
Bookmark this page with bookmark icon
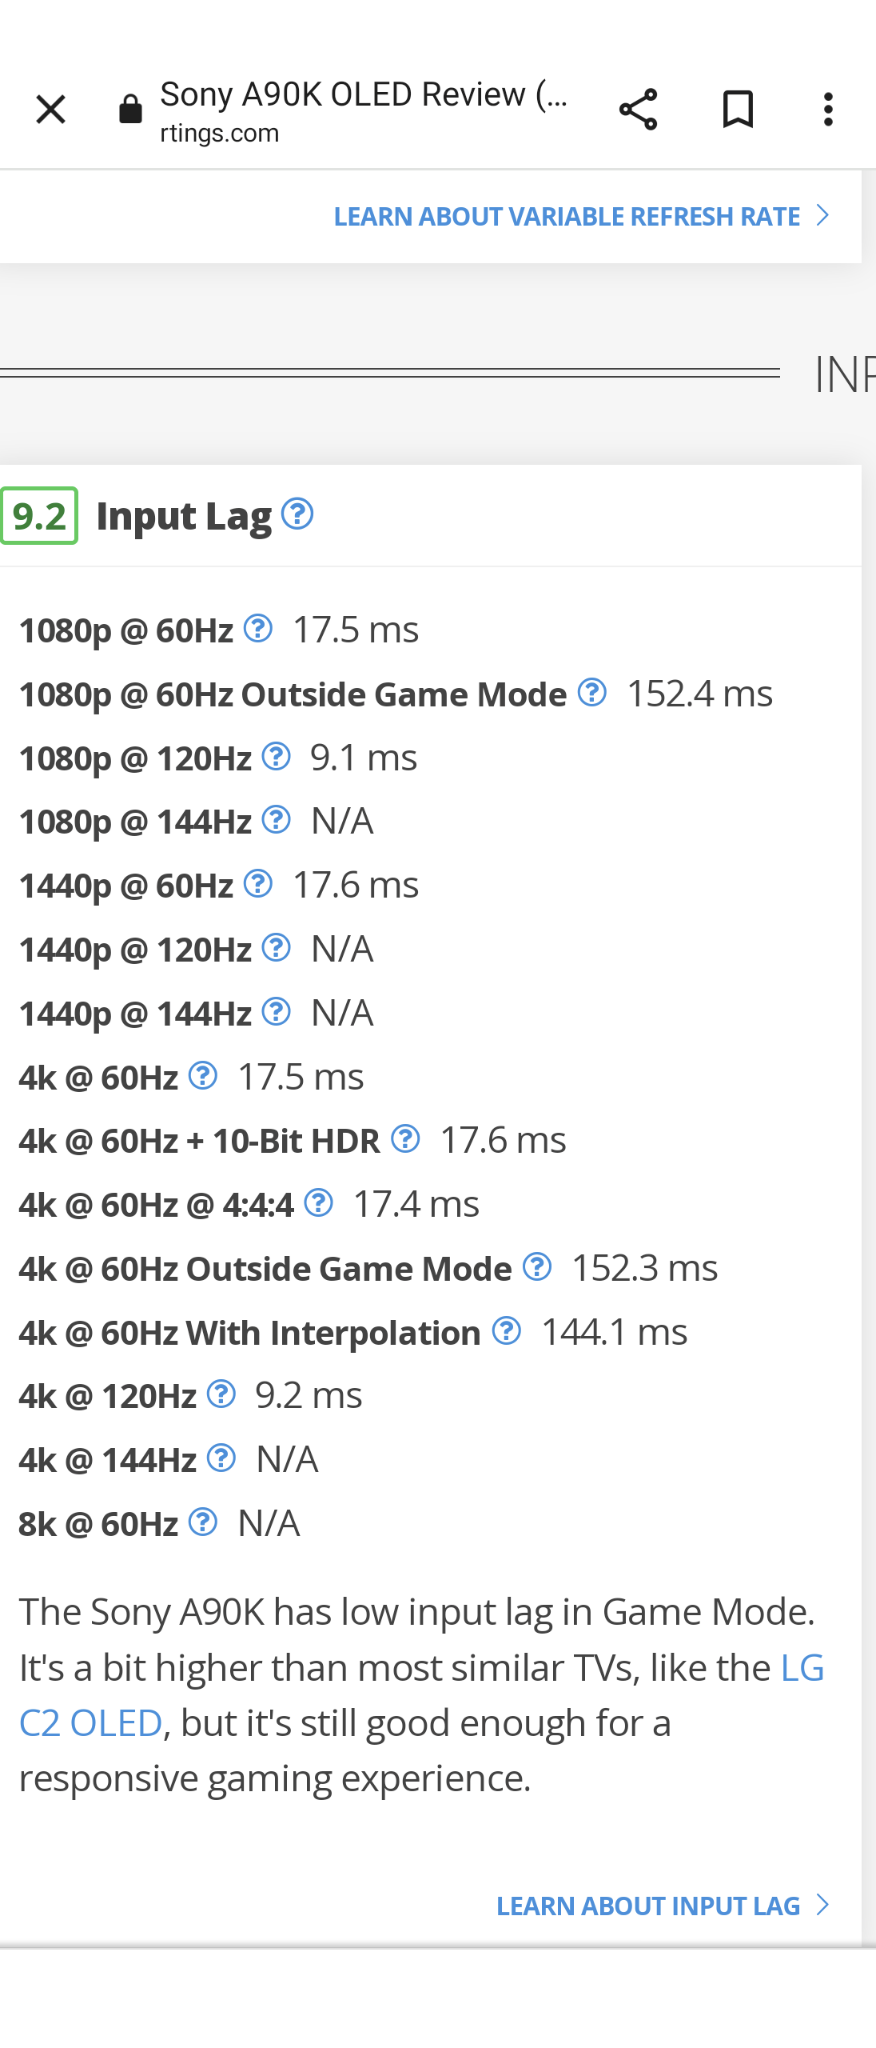(x=738, y=109)
